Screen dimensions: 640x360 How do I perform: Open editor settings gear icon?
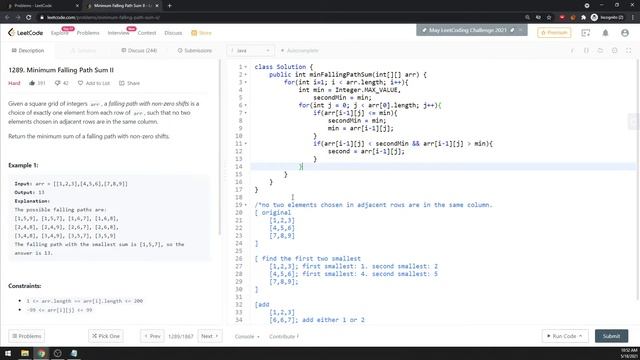(x=614, y=50)
